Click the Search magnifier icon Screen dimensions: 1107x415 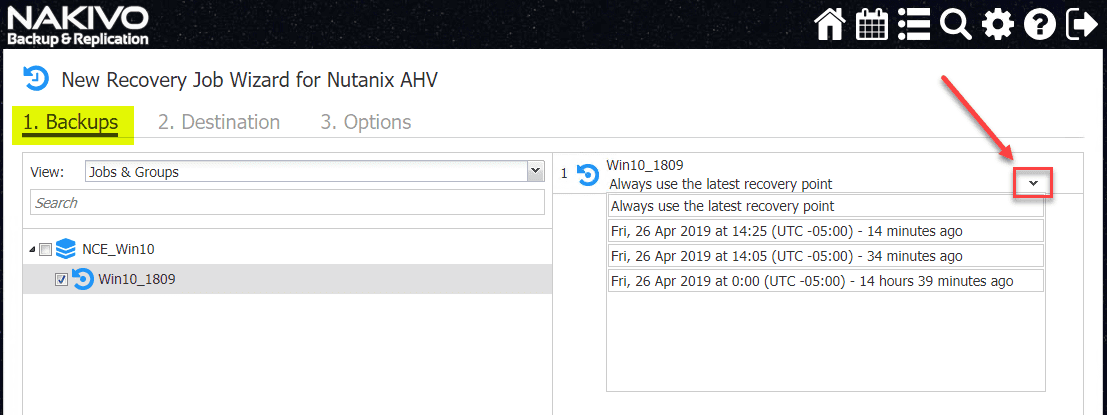point(956,24)
